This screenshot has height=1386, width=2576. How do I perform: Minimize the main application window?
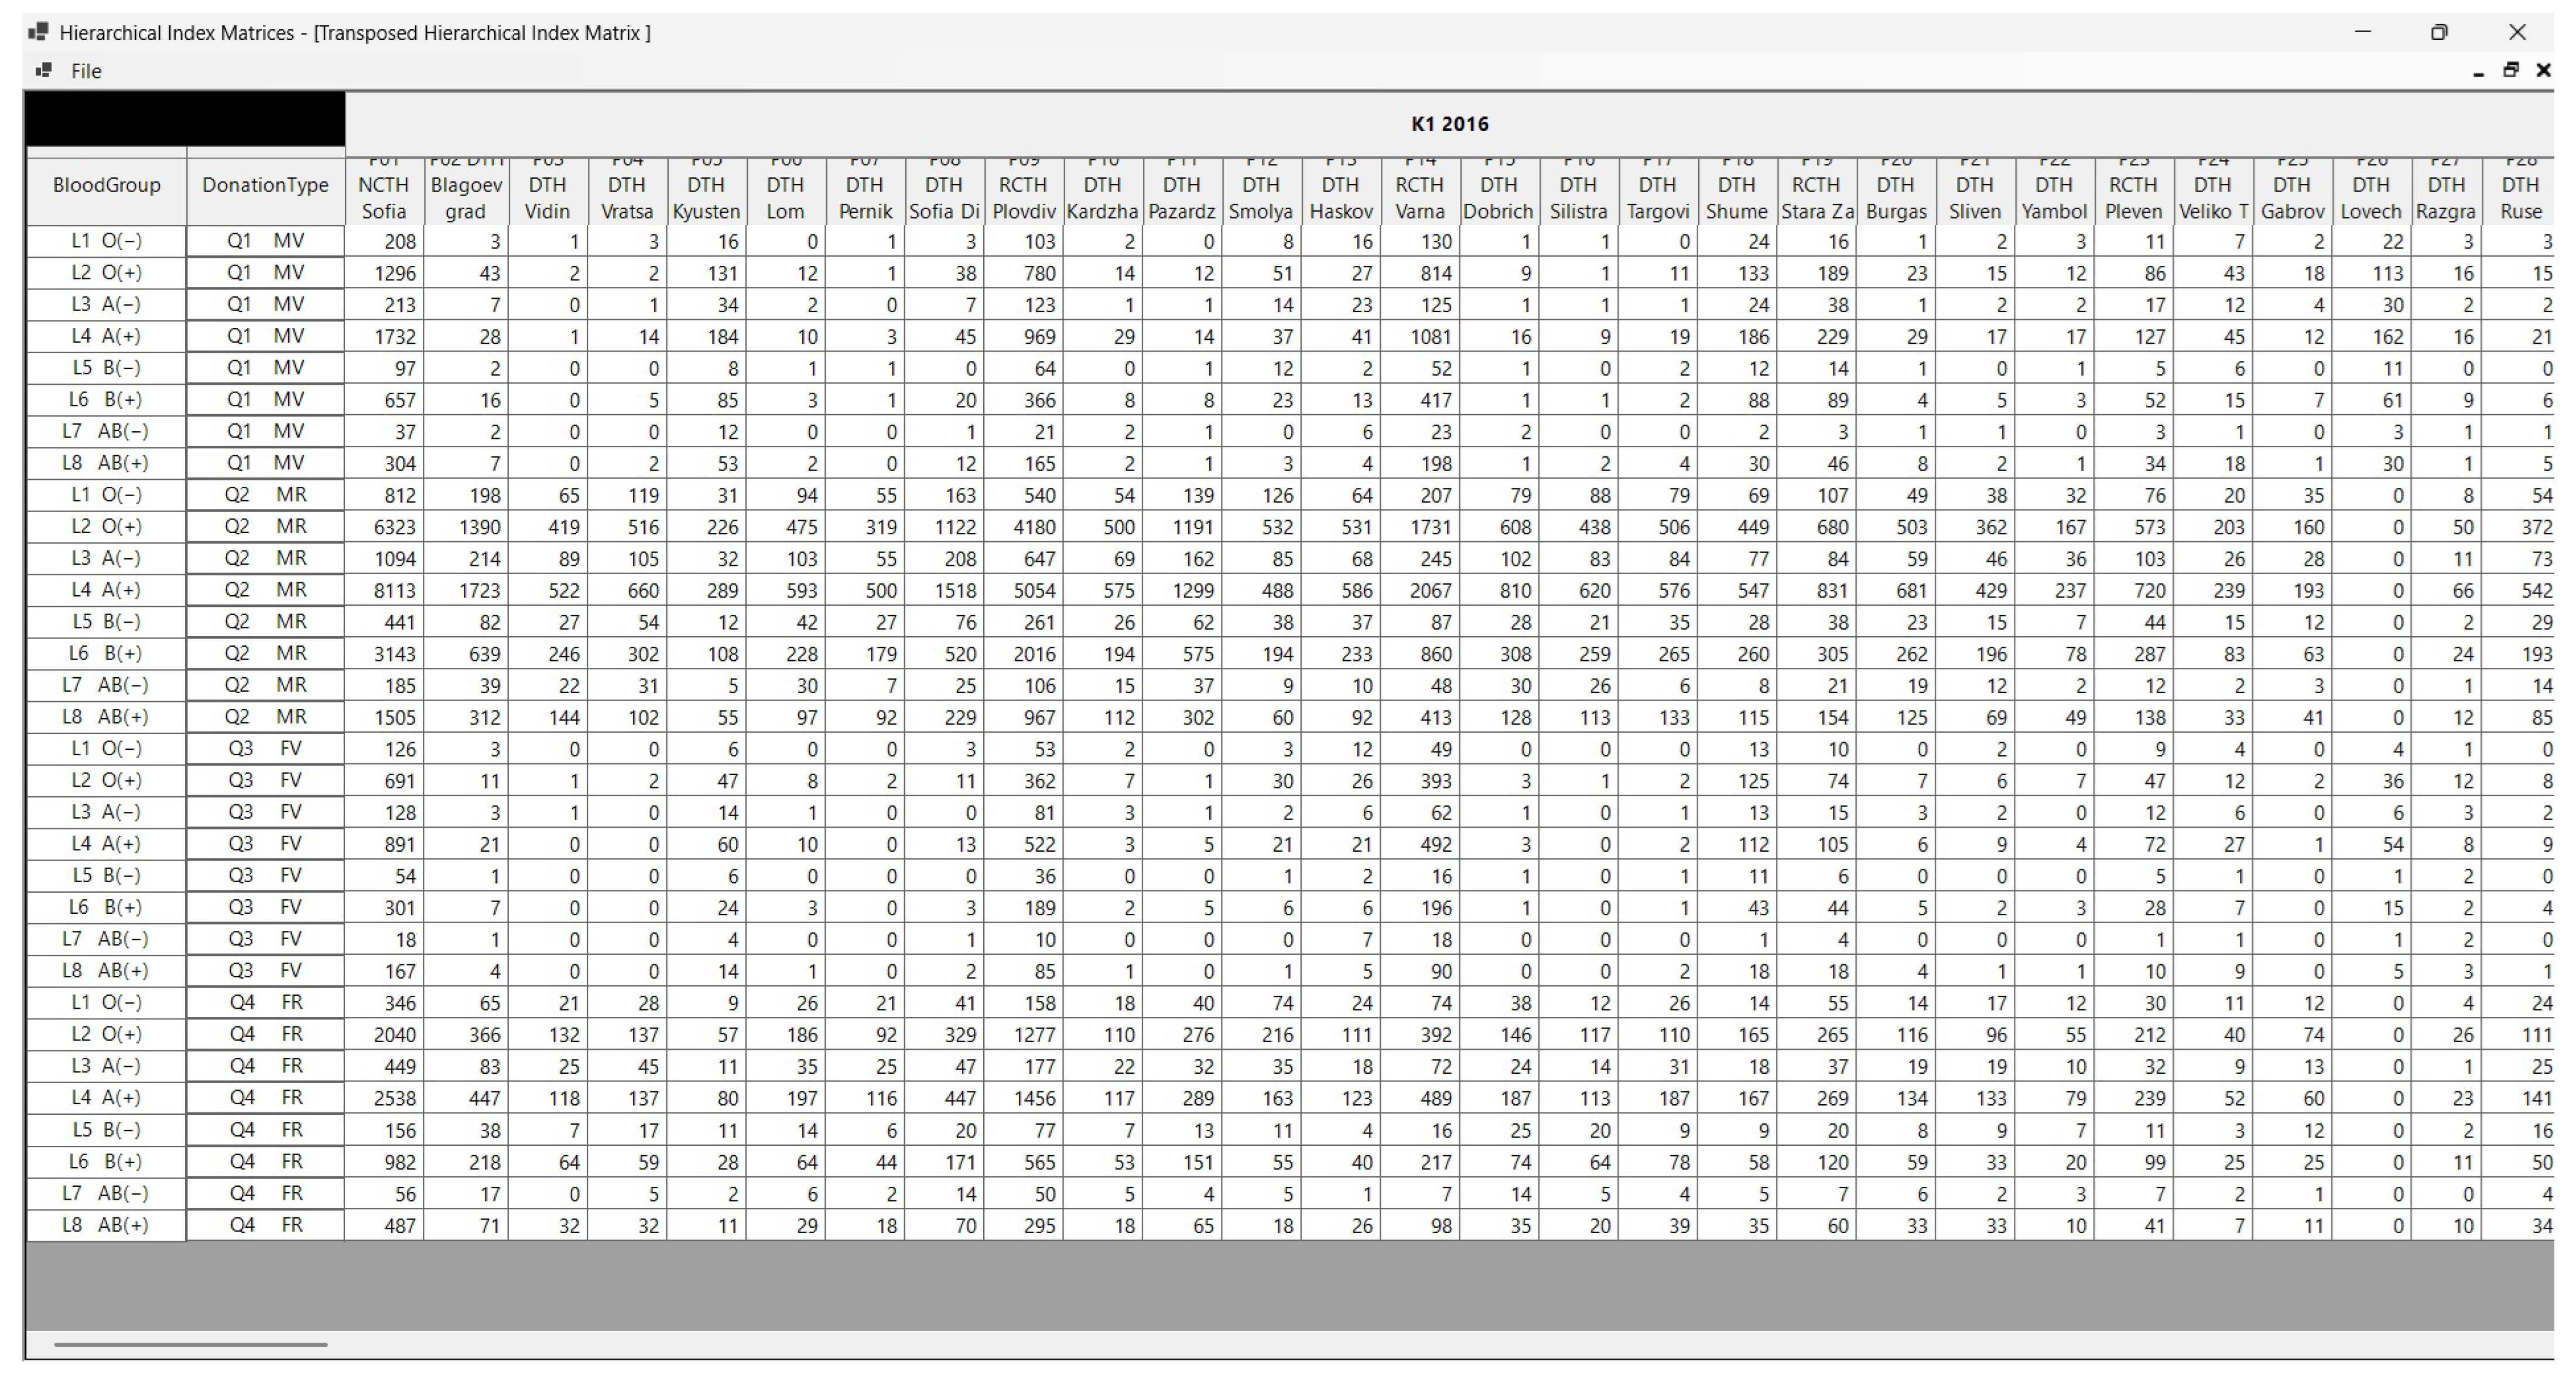click(x=2363, y=32)
